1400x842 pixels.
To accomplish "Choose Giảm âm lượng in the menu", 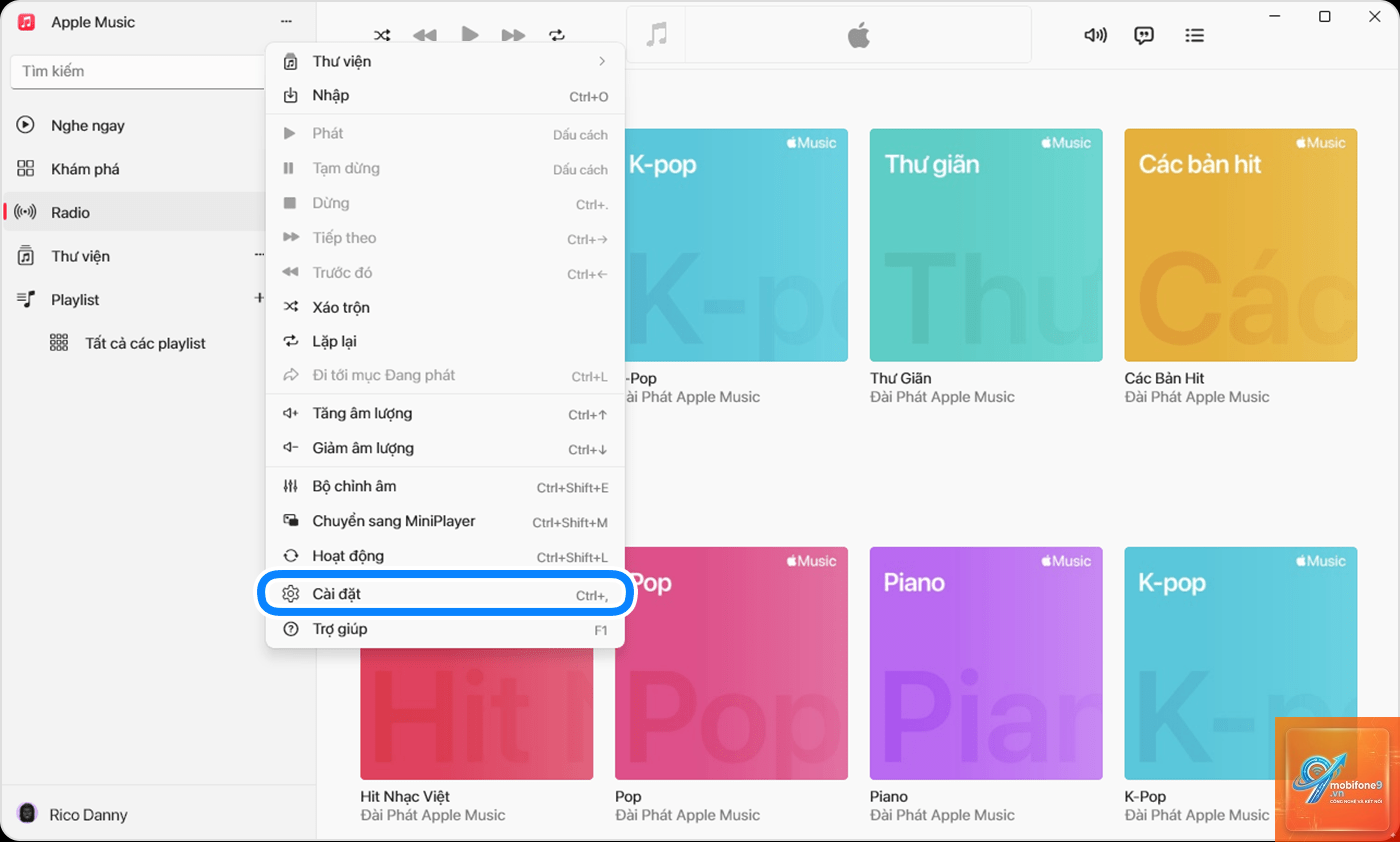I will pos(445,448).
